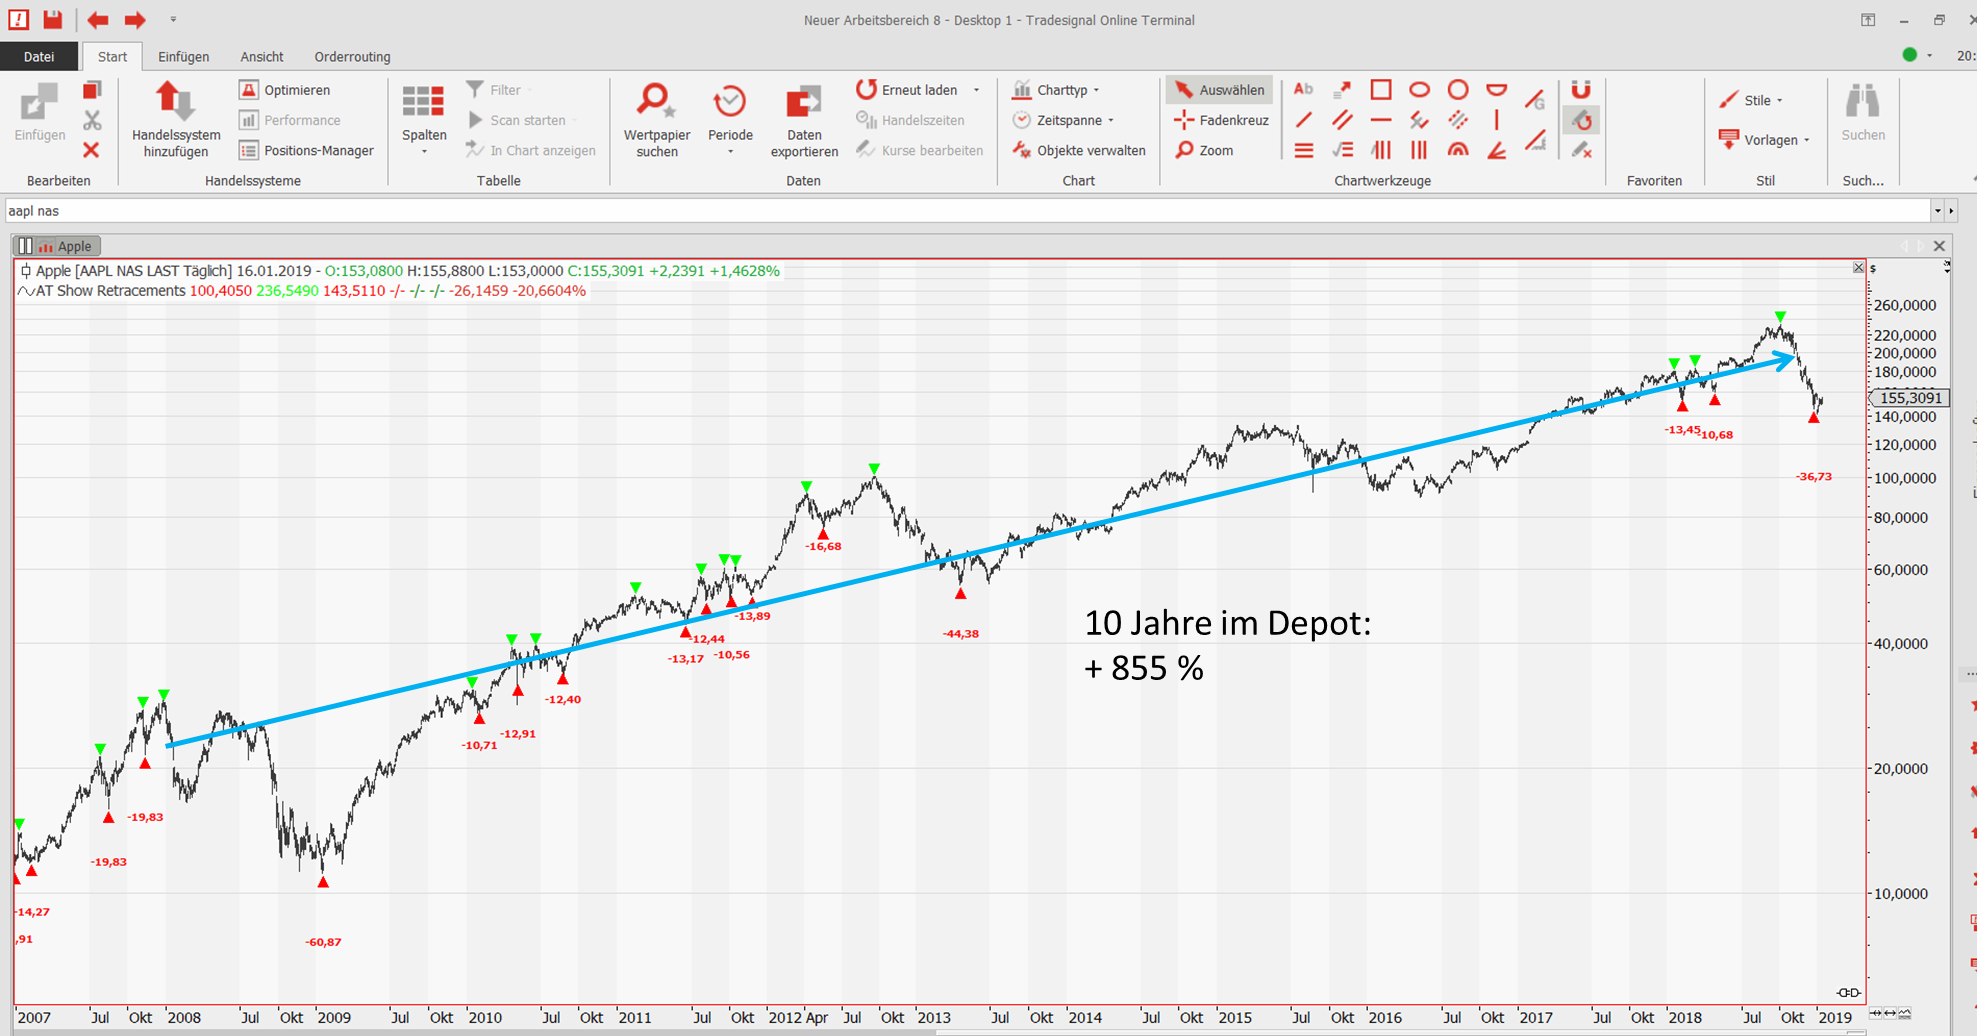Click the Positions-Manager button

click(x=307, y=150)
